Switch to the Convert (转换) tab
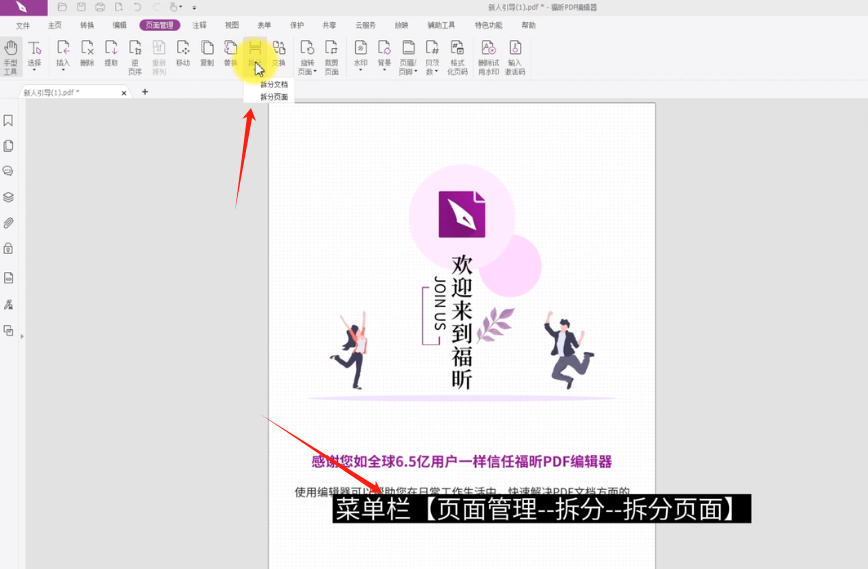 pos(87,25)
